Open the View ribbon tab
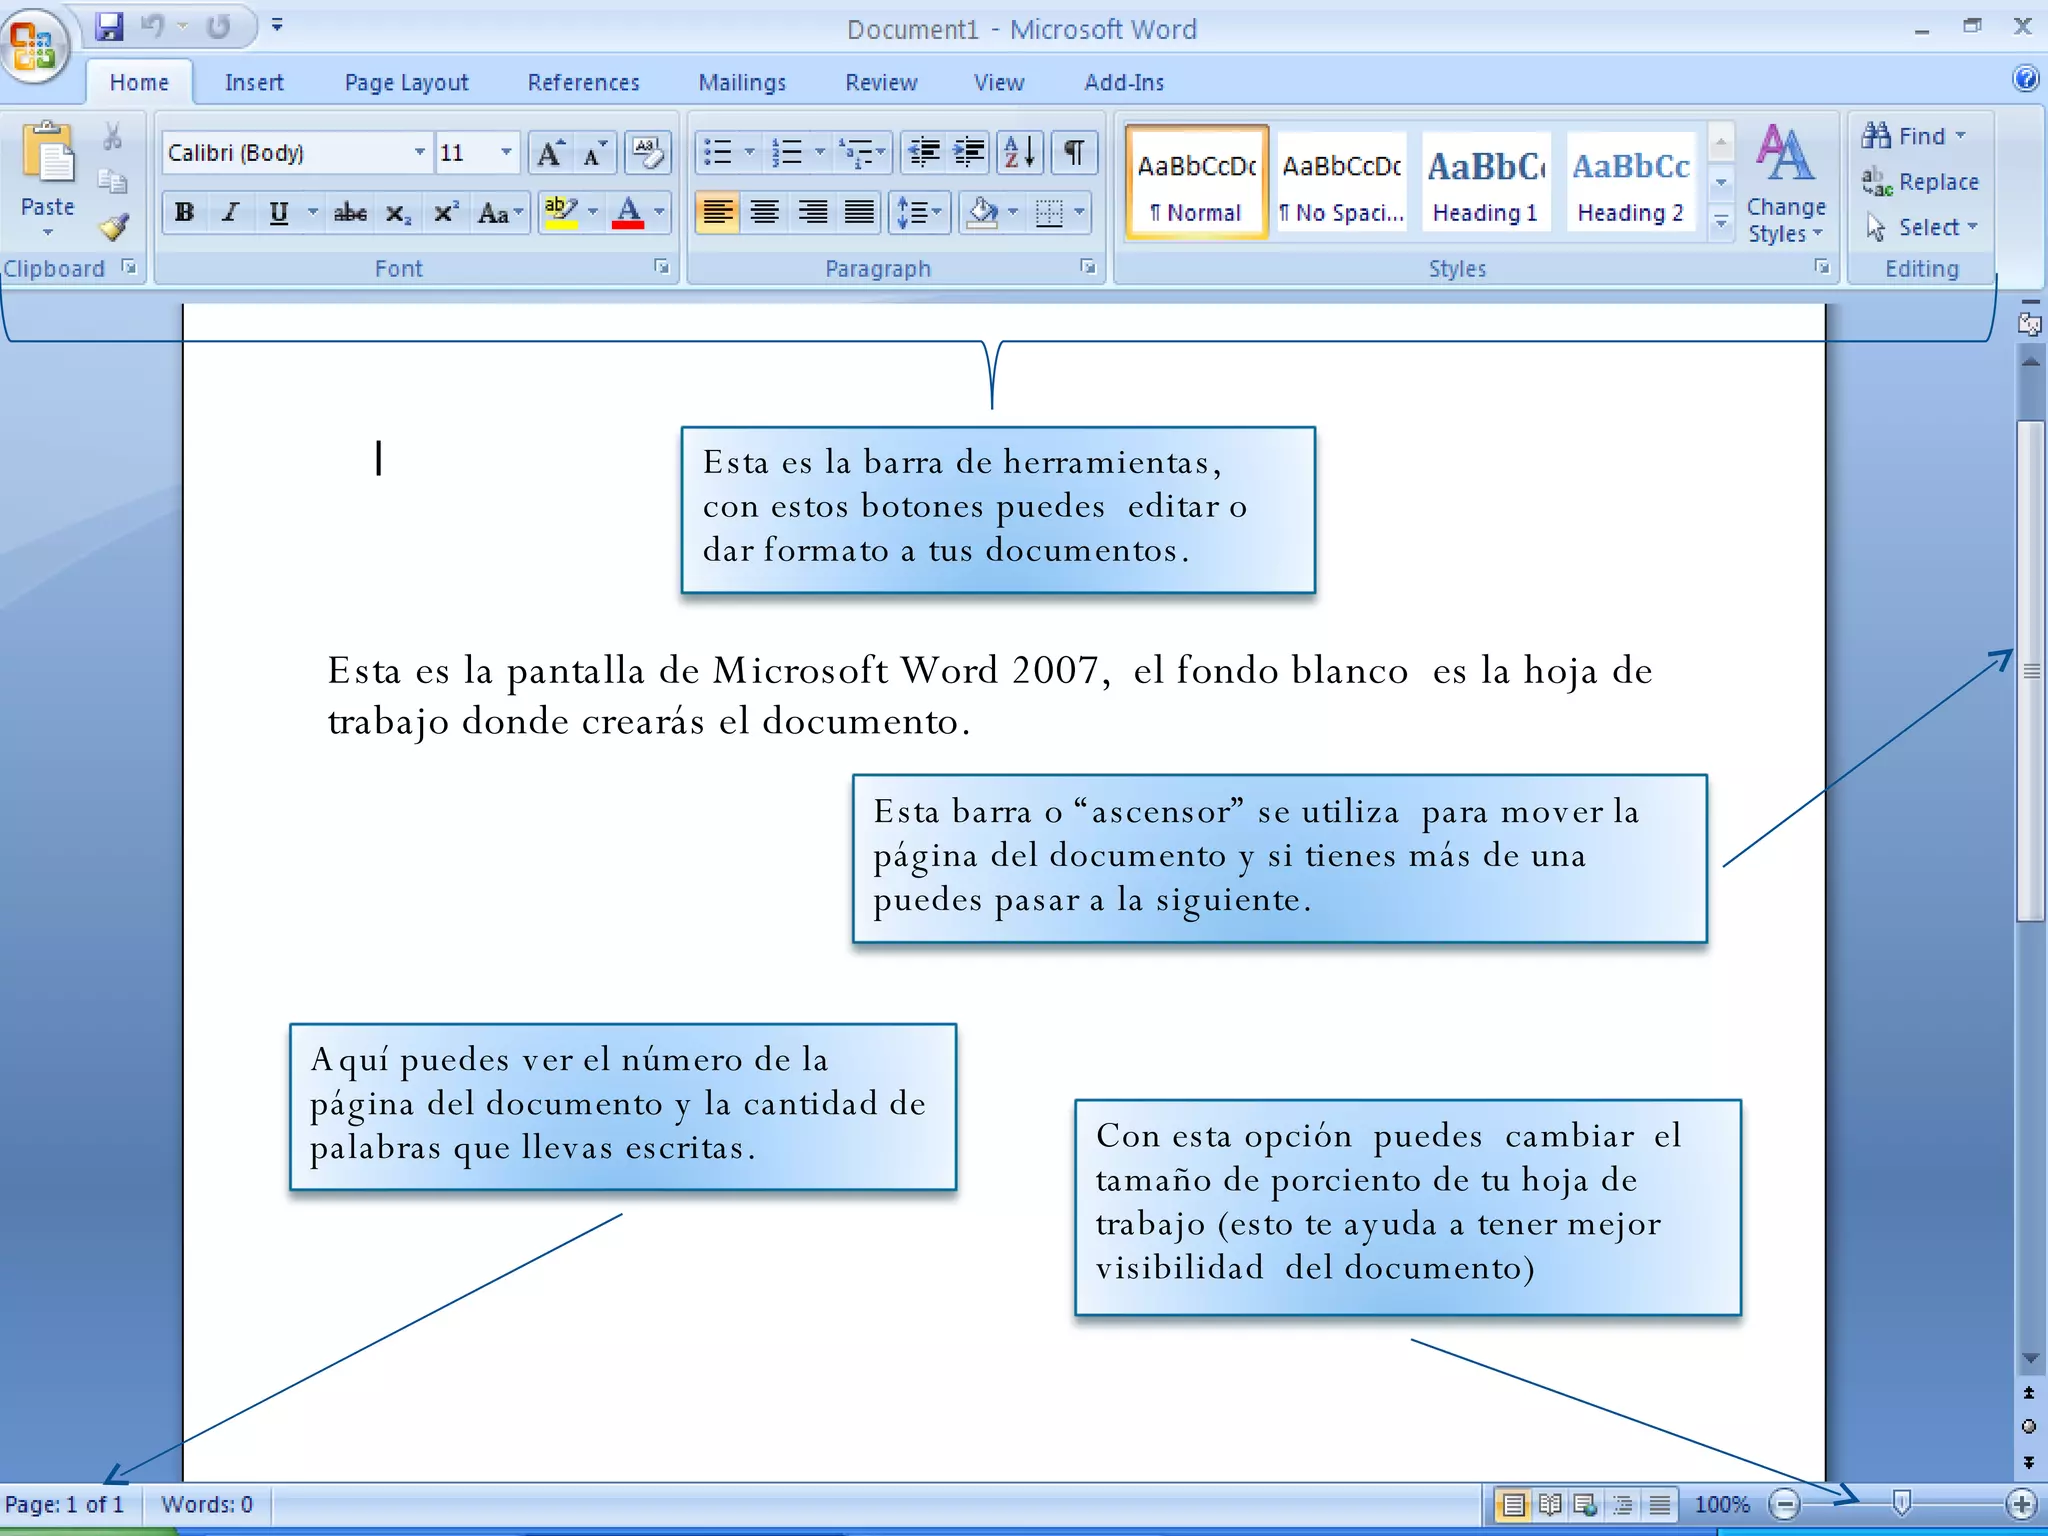Viewport: 2048px width, 1536px height. click(999, 82)
